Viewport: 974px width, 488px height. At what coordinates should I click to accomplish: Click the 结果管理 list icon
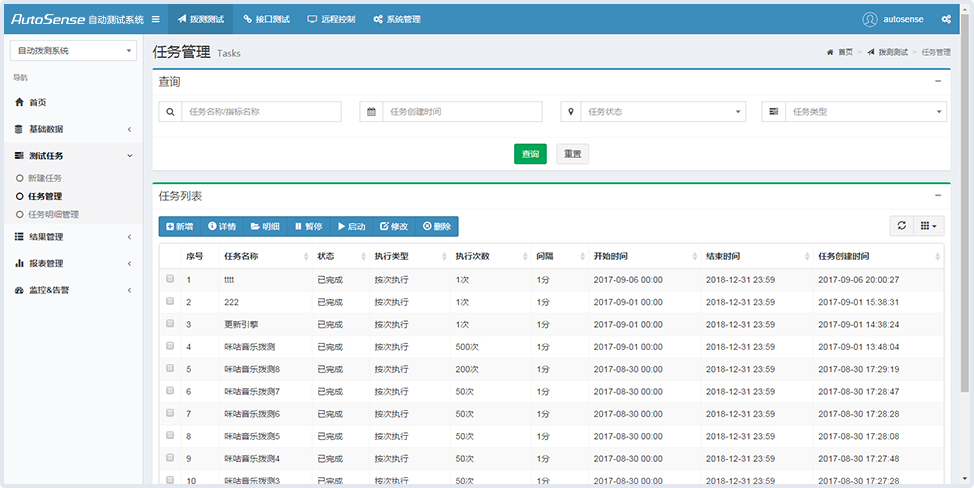pyautogui.click(x=19, y=237)
